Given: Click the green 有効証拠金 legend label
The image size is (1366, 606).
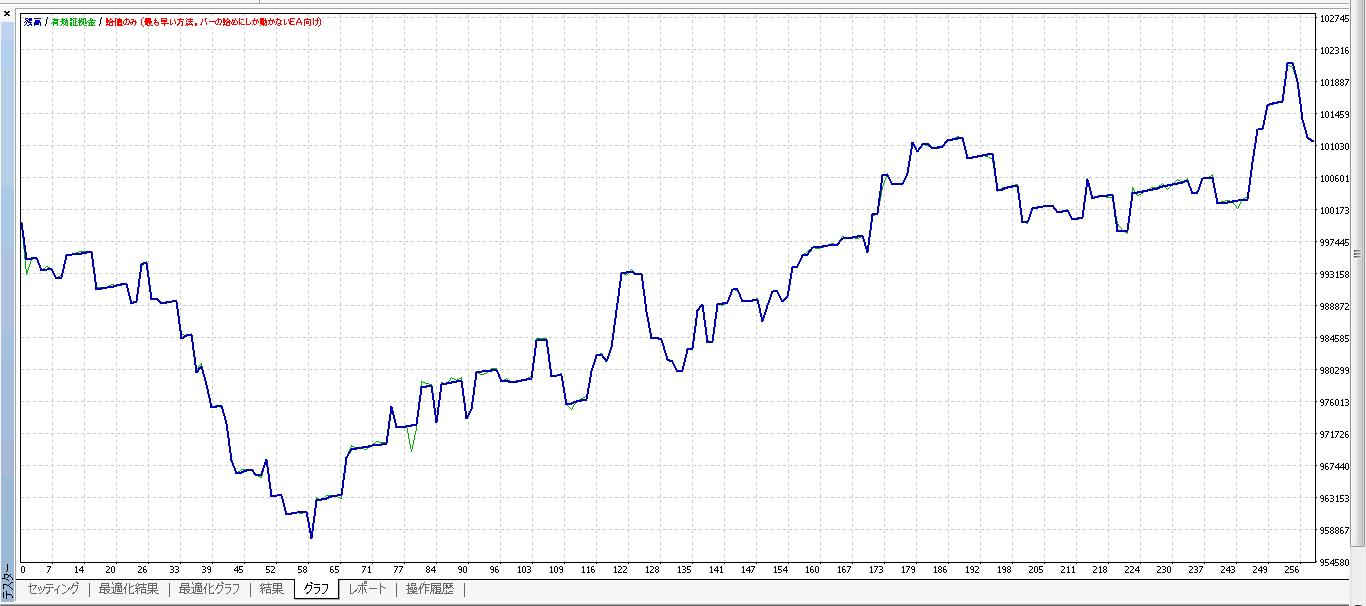Looking at the screenshot, I should coord(73,21).
